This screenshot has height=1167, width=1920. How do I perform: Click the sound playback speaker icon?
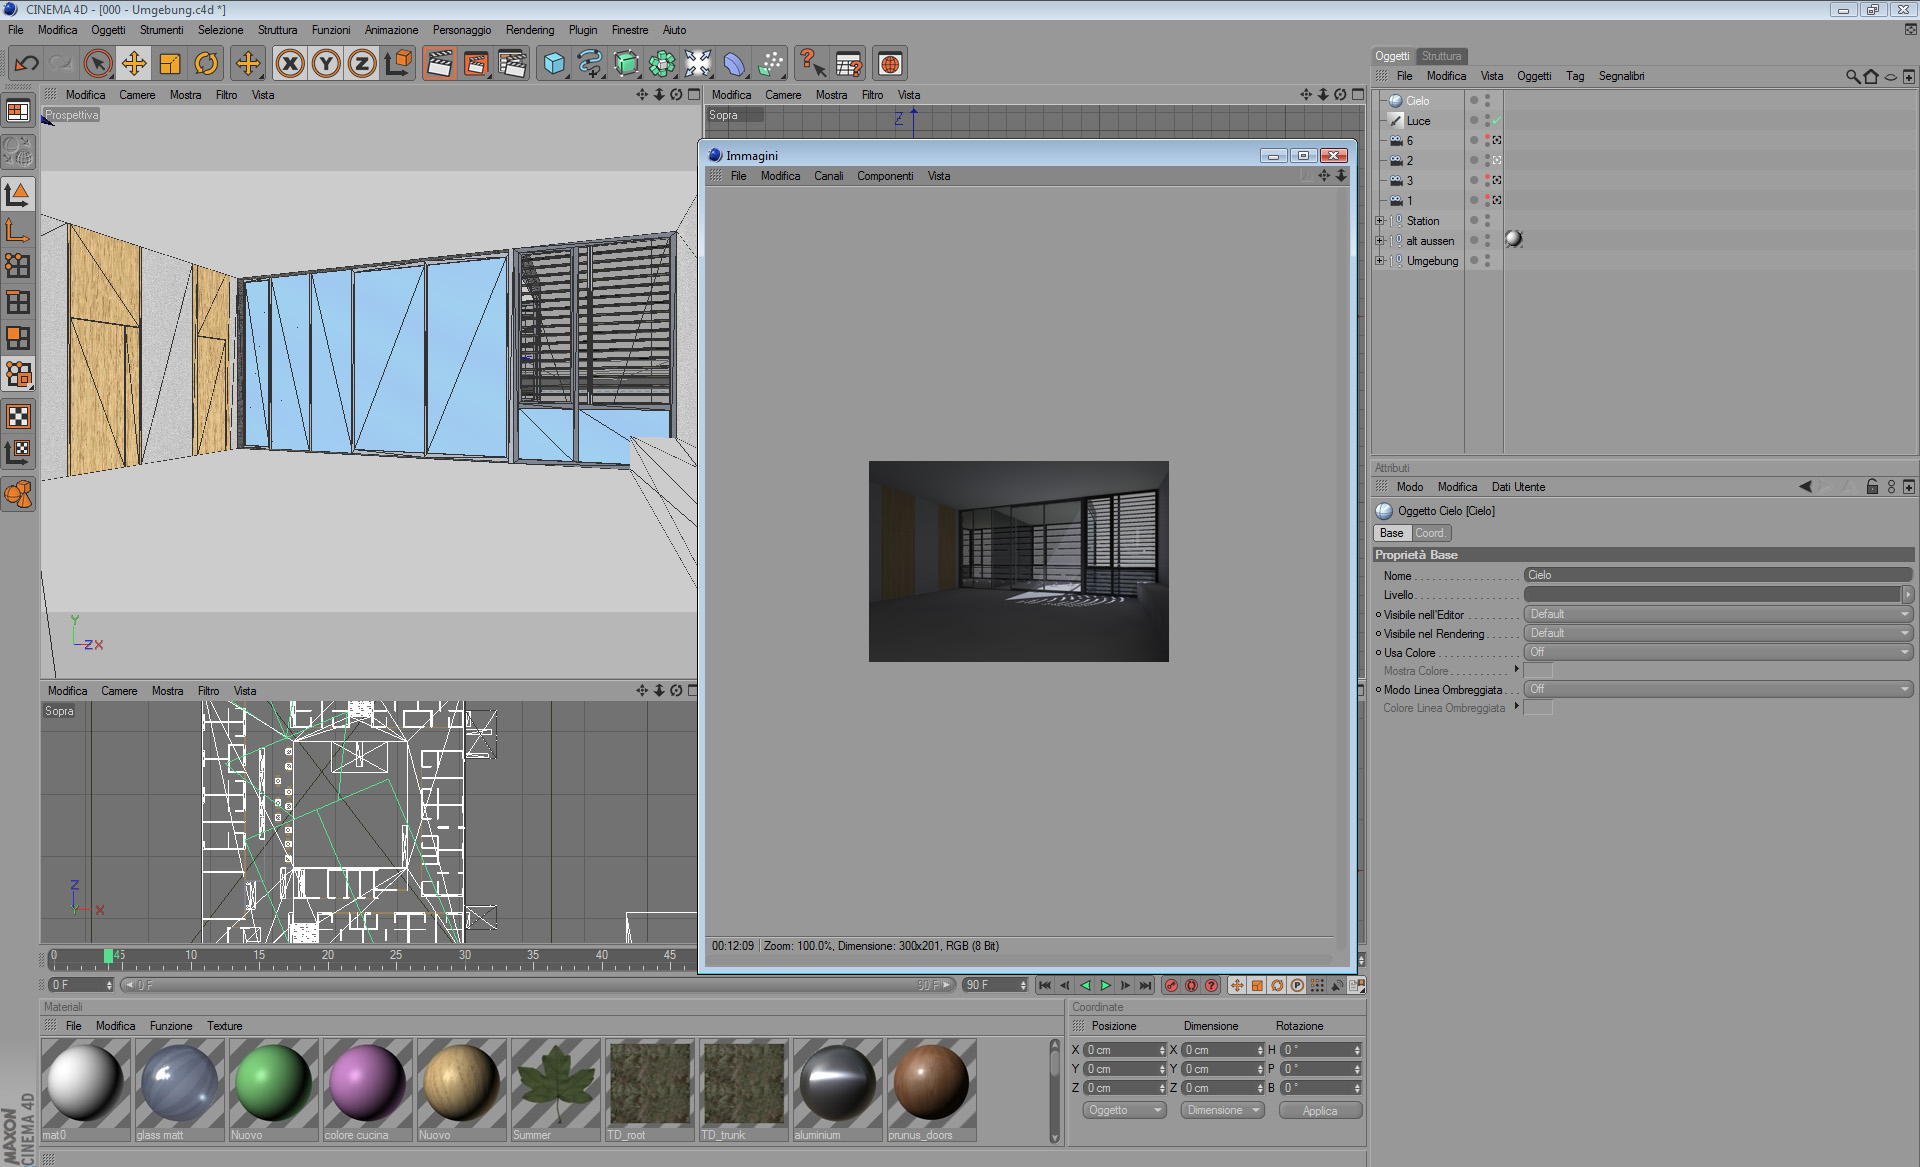tap(1337, 985)
